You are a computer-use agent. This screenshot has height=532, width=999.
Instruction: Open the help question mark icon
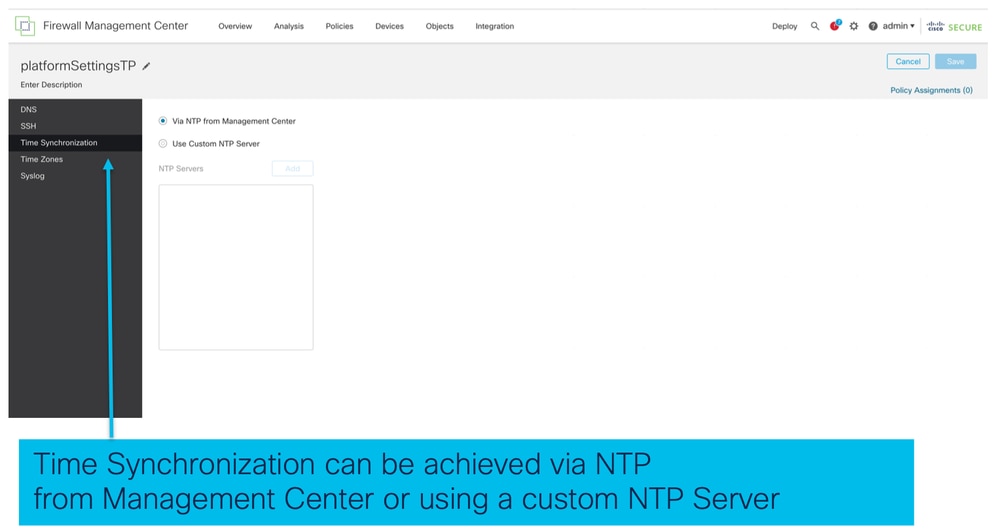coord(873,26)
